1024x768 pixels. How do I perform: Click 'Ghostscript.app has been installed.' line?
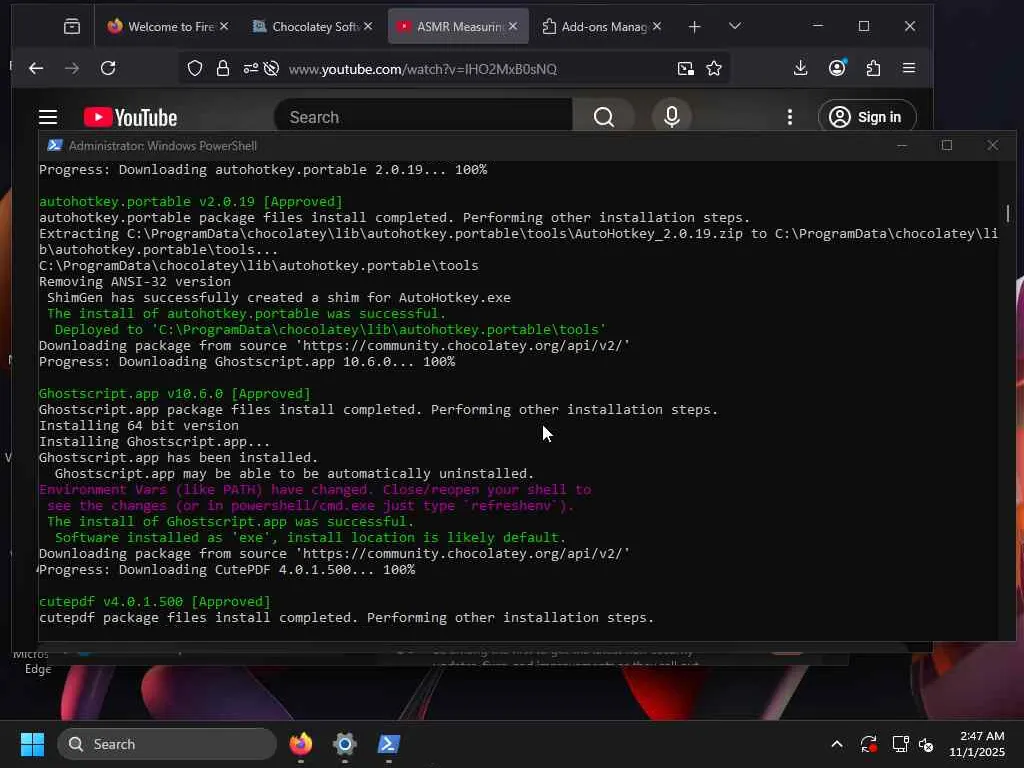point(178,457)
